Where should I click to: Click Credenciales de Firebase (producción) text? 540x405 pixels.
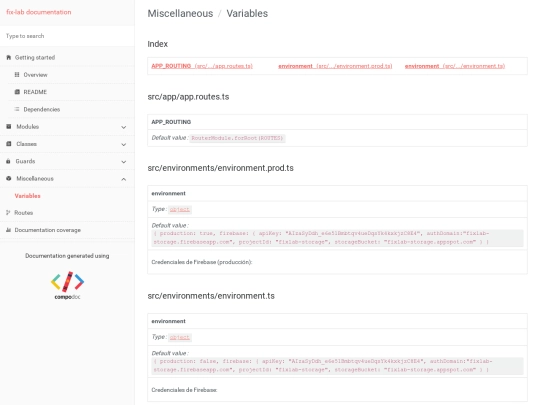pyautogui.click(x=202, y=262)
